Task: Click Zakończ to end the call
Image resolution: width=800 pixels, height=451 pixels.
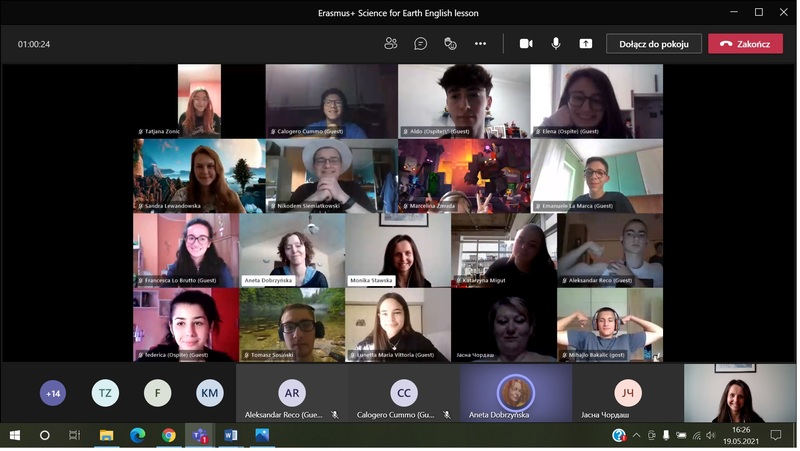Action: (x=745, y=44)
